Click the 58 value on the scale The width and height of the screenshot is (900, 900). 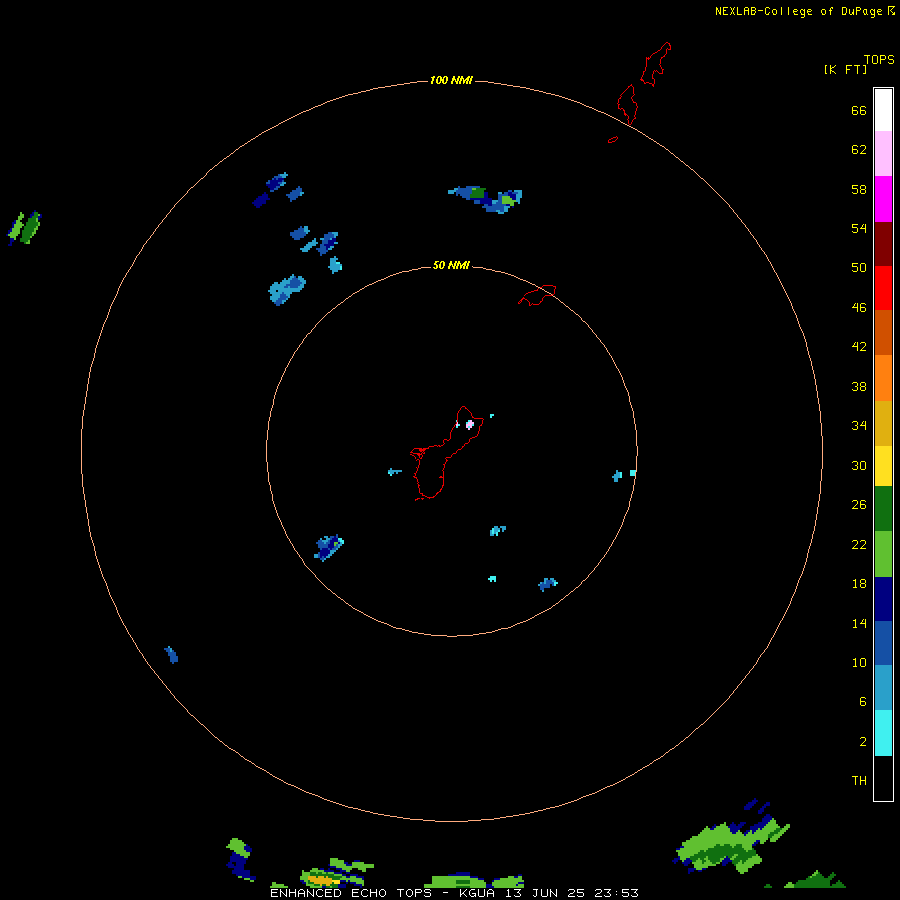pos(859,189)
